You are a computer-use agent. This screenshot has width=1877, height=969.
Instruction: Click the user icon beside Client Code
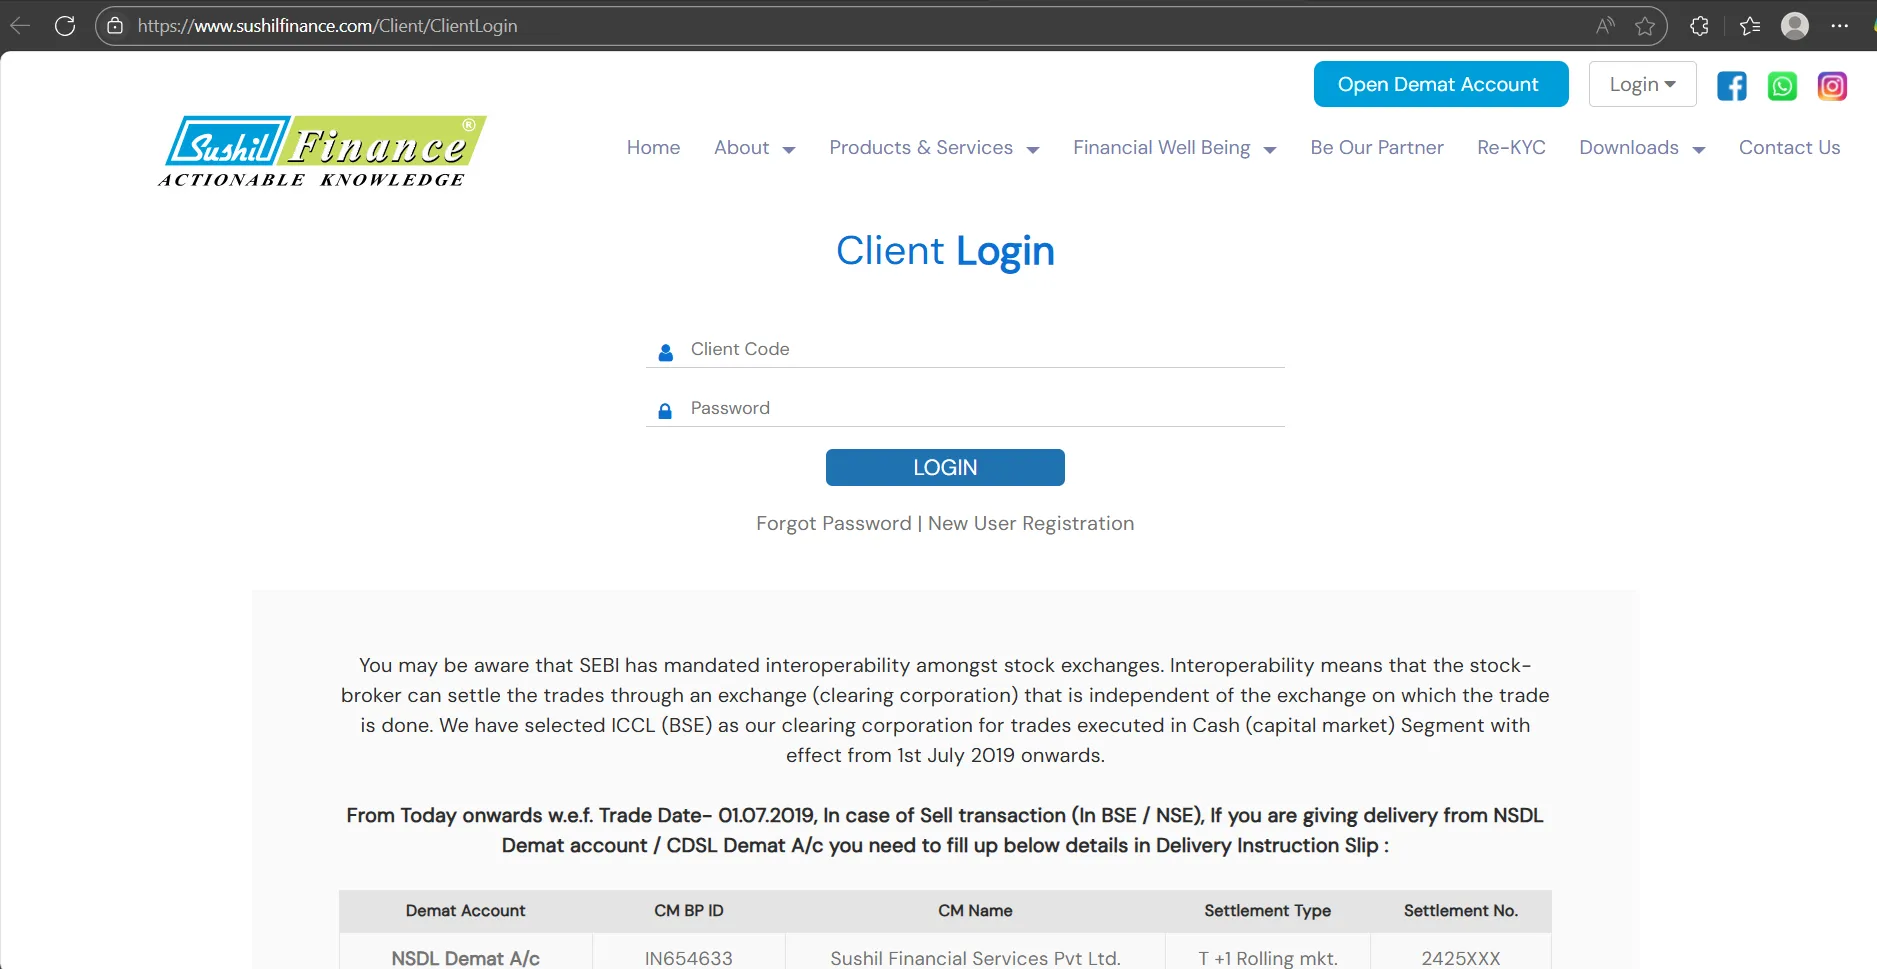[666, 352]
